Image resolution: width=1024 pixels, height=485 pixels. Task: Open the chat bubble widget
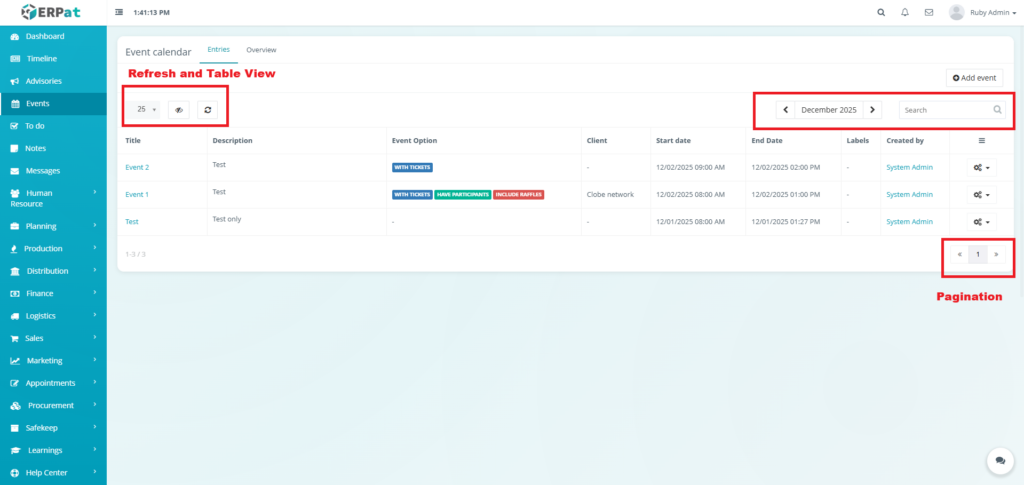click(x=999, y=460)
